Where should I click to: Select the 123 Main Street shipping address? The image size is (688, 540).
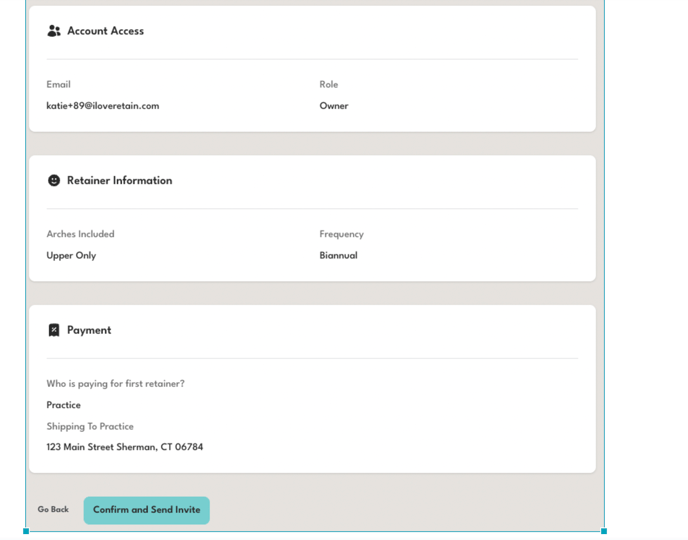(124, 448)
